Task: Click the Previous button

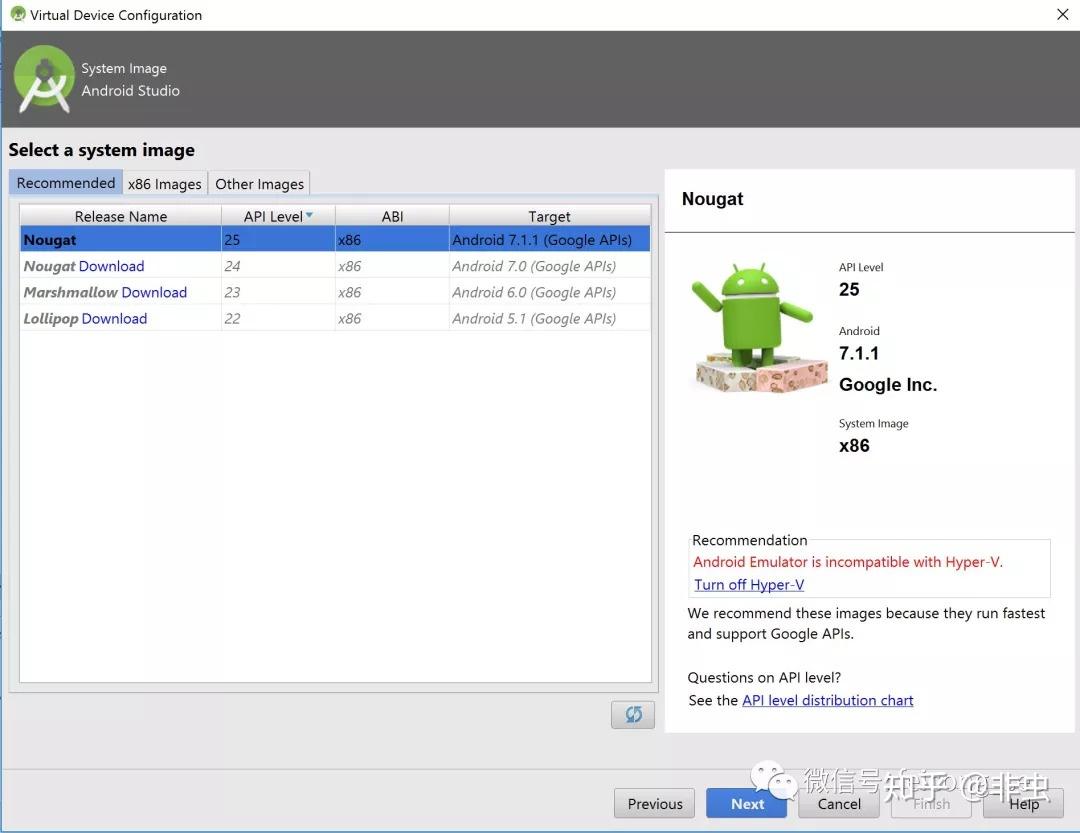Action: pyautogui.click(x=654, y=803)
